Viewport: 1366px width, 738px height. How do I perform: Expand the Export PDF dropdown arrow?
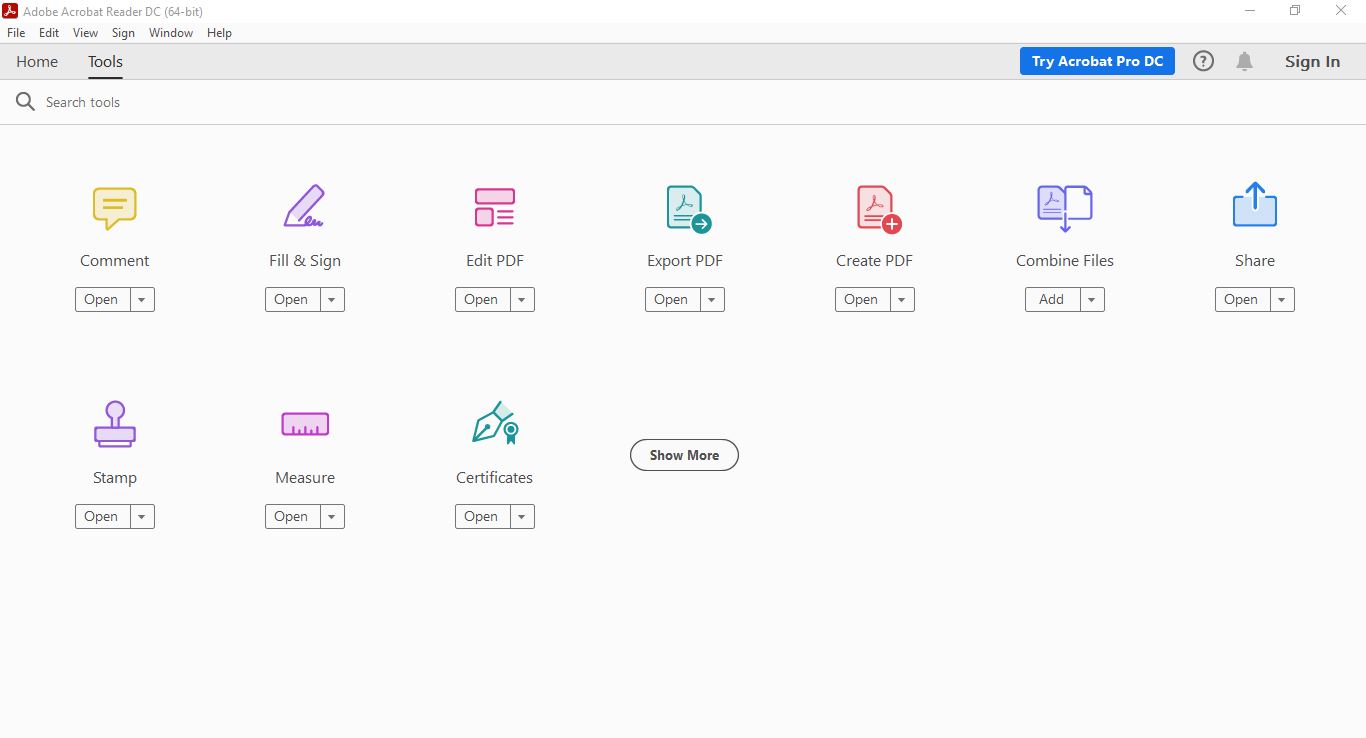pos(712,299)
